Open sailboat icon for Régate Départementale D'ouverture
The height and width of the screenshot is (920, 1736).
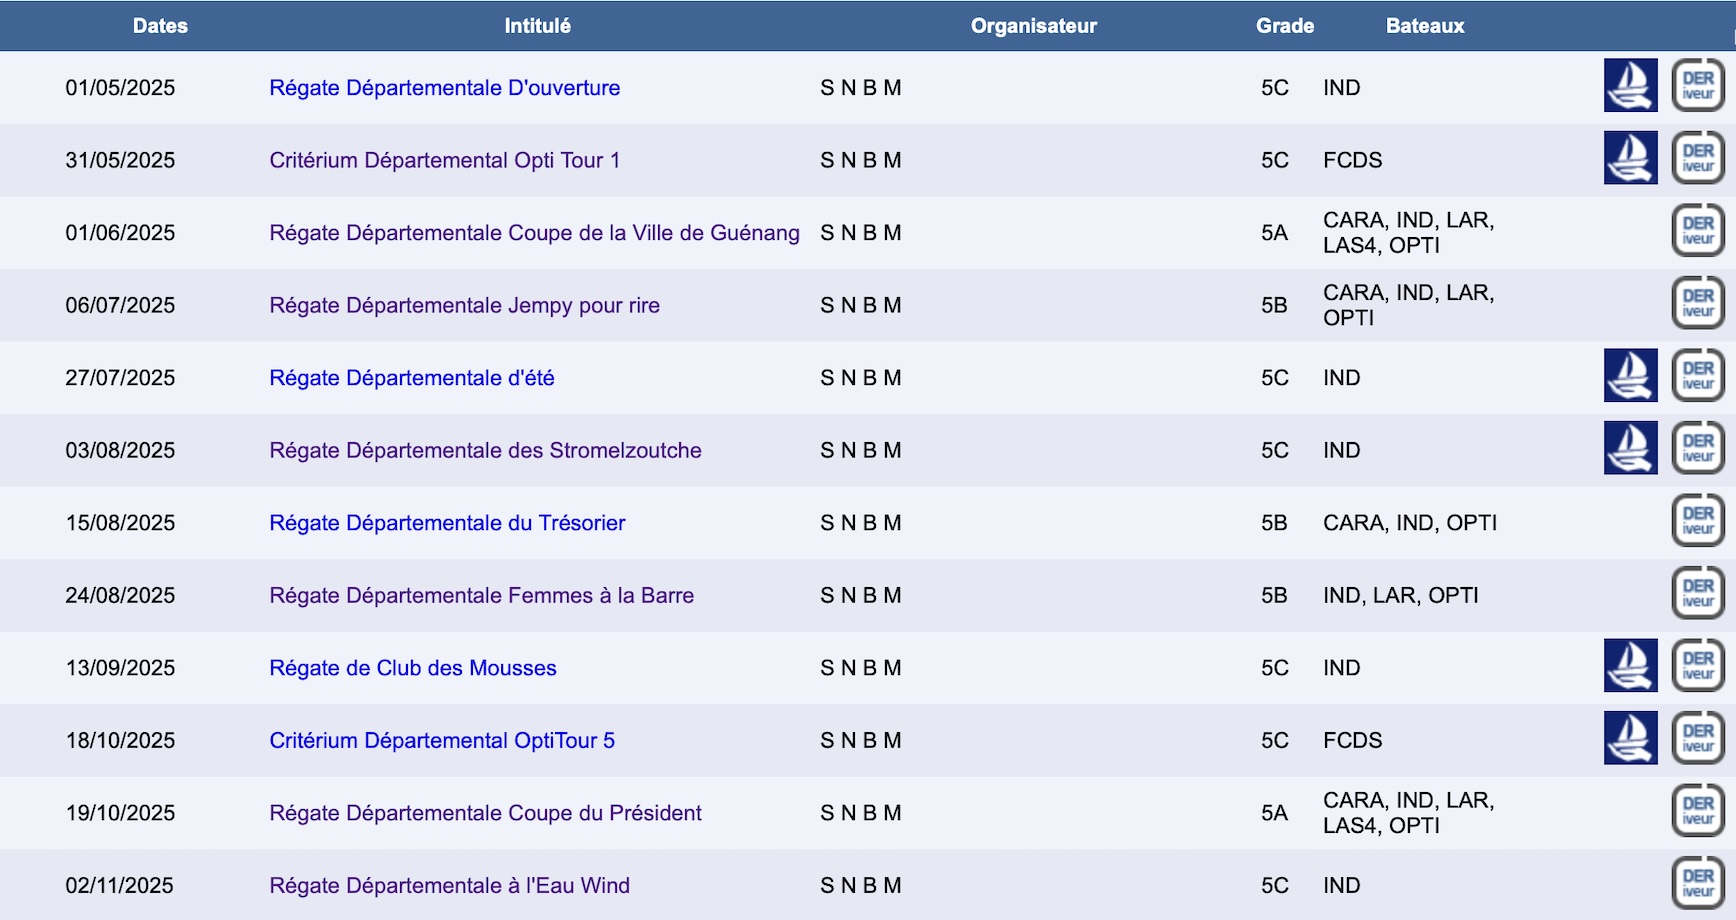coord(1630,85)
